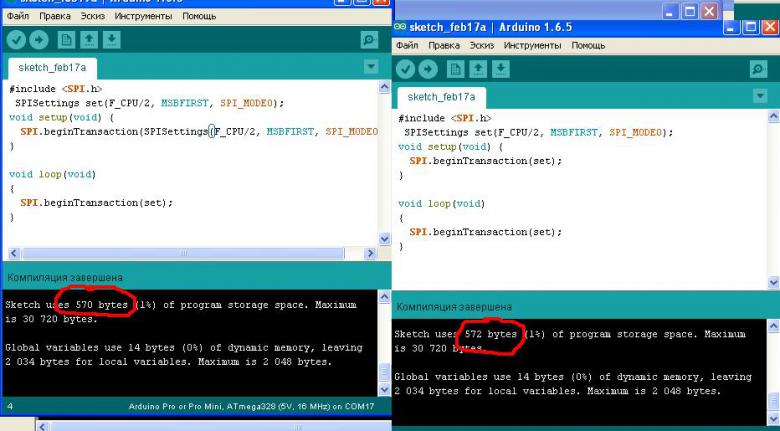Click Arduino logo in right window title bar
The image size is (780, 431).
(x=400, y=27)
